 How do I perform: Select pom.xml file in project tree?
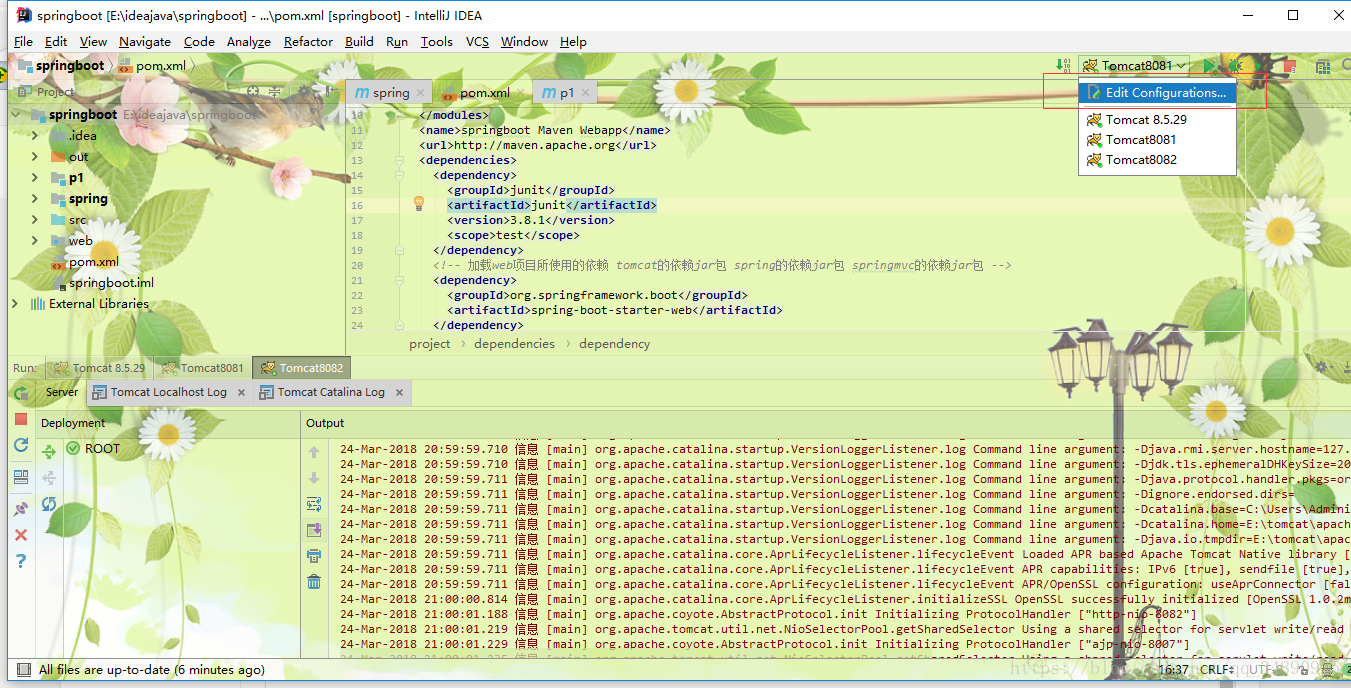tap(94, 262)
